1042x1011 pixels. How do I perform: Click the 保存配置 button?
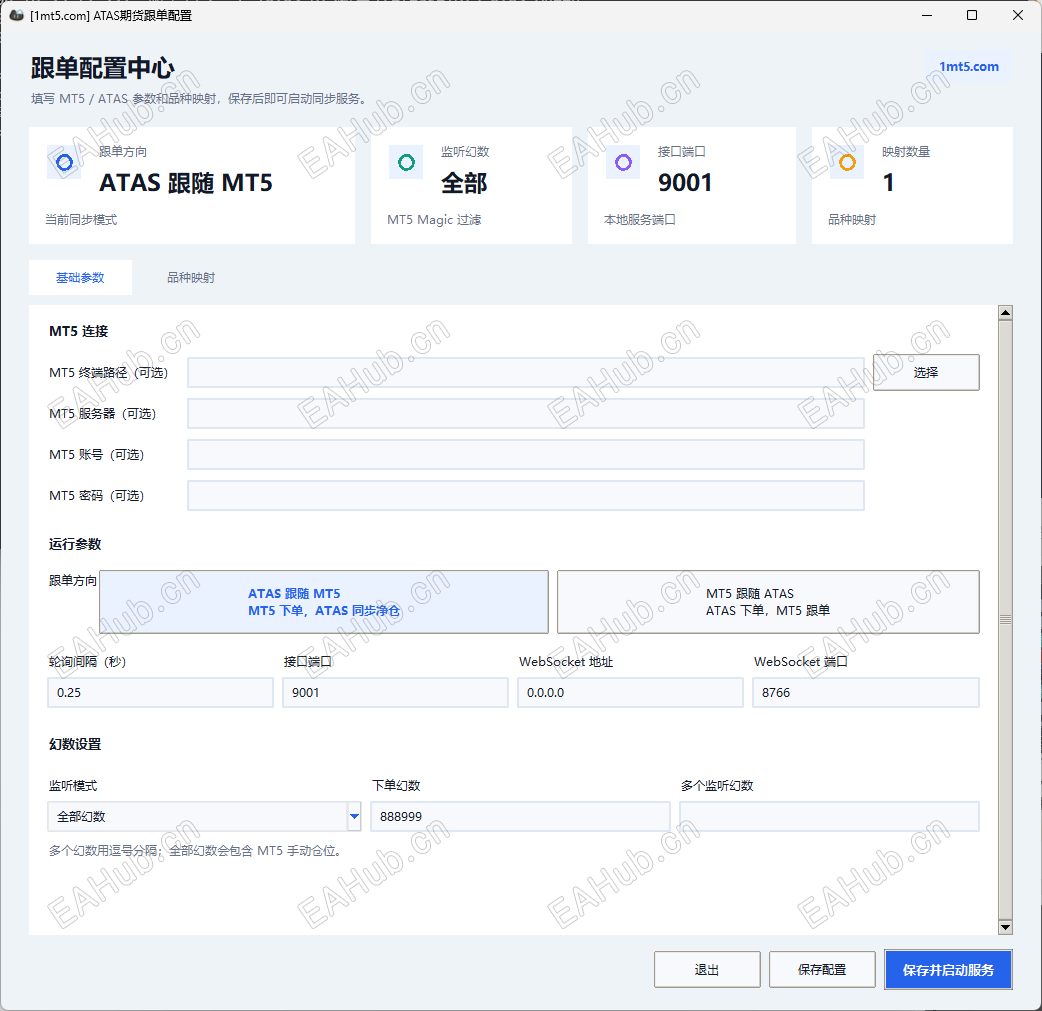pos(822,970)
